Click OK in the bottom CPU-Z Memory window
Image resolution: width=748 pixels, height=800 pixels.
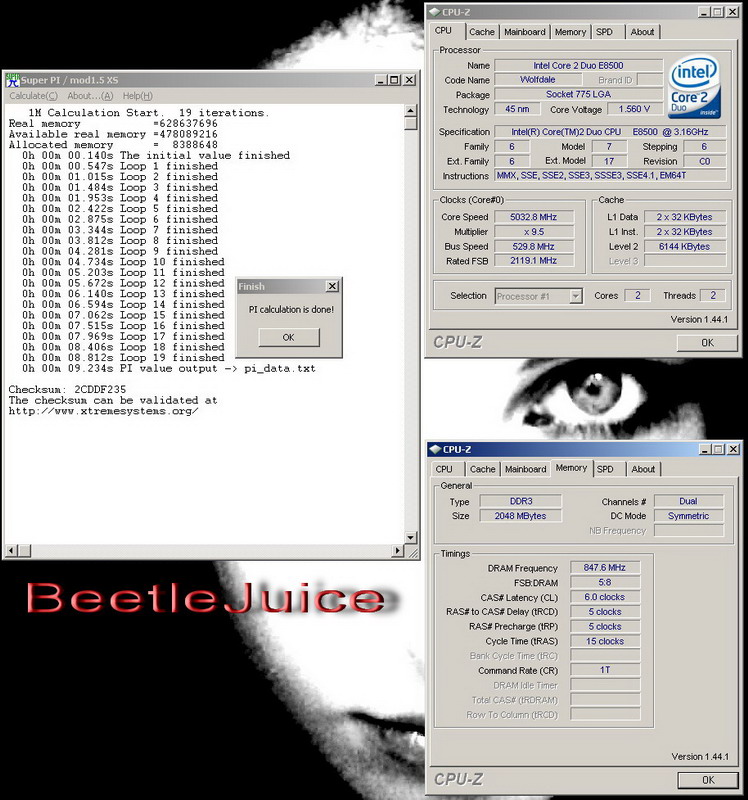[x=708, y=780]
